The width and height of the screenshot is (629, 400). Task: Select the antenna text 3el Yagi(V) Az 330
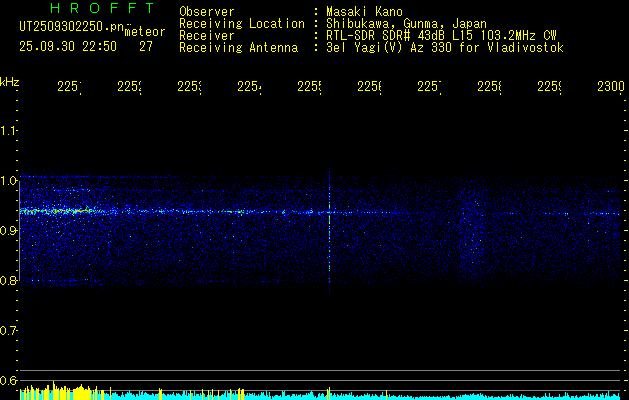(x=391, y=48)
